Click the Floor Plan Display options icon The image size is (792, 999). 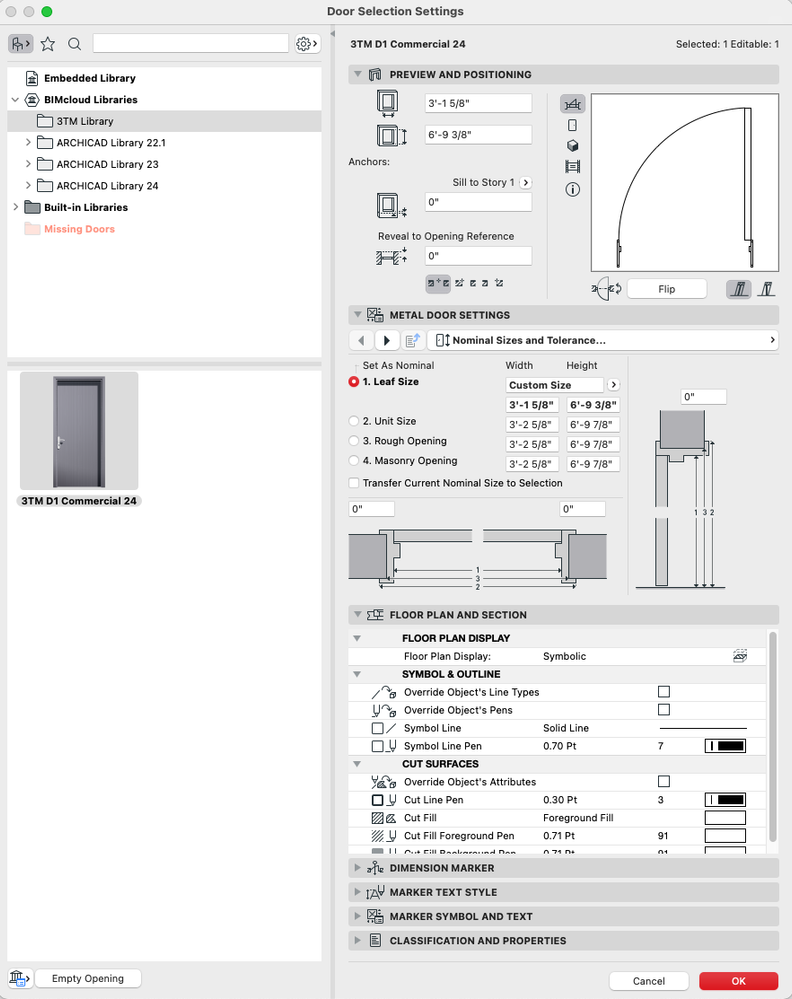click(740, 656)
